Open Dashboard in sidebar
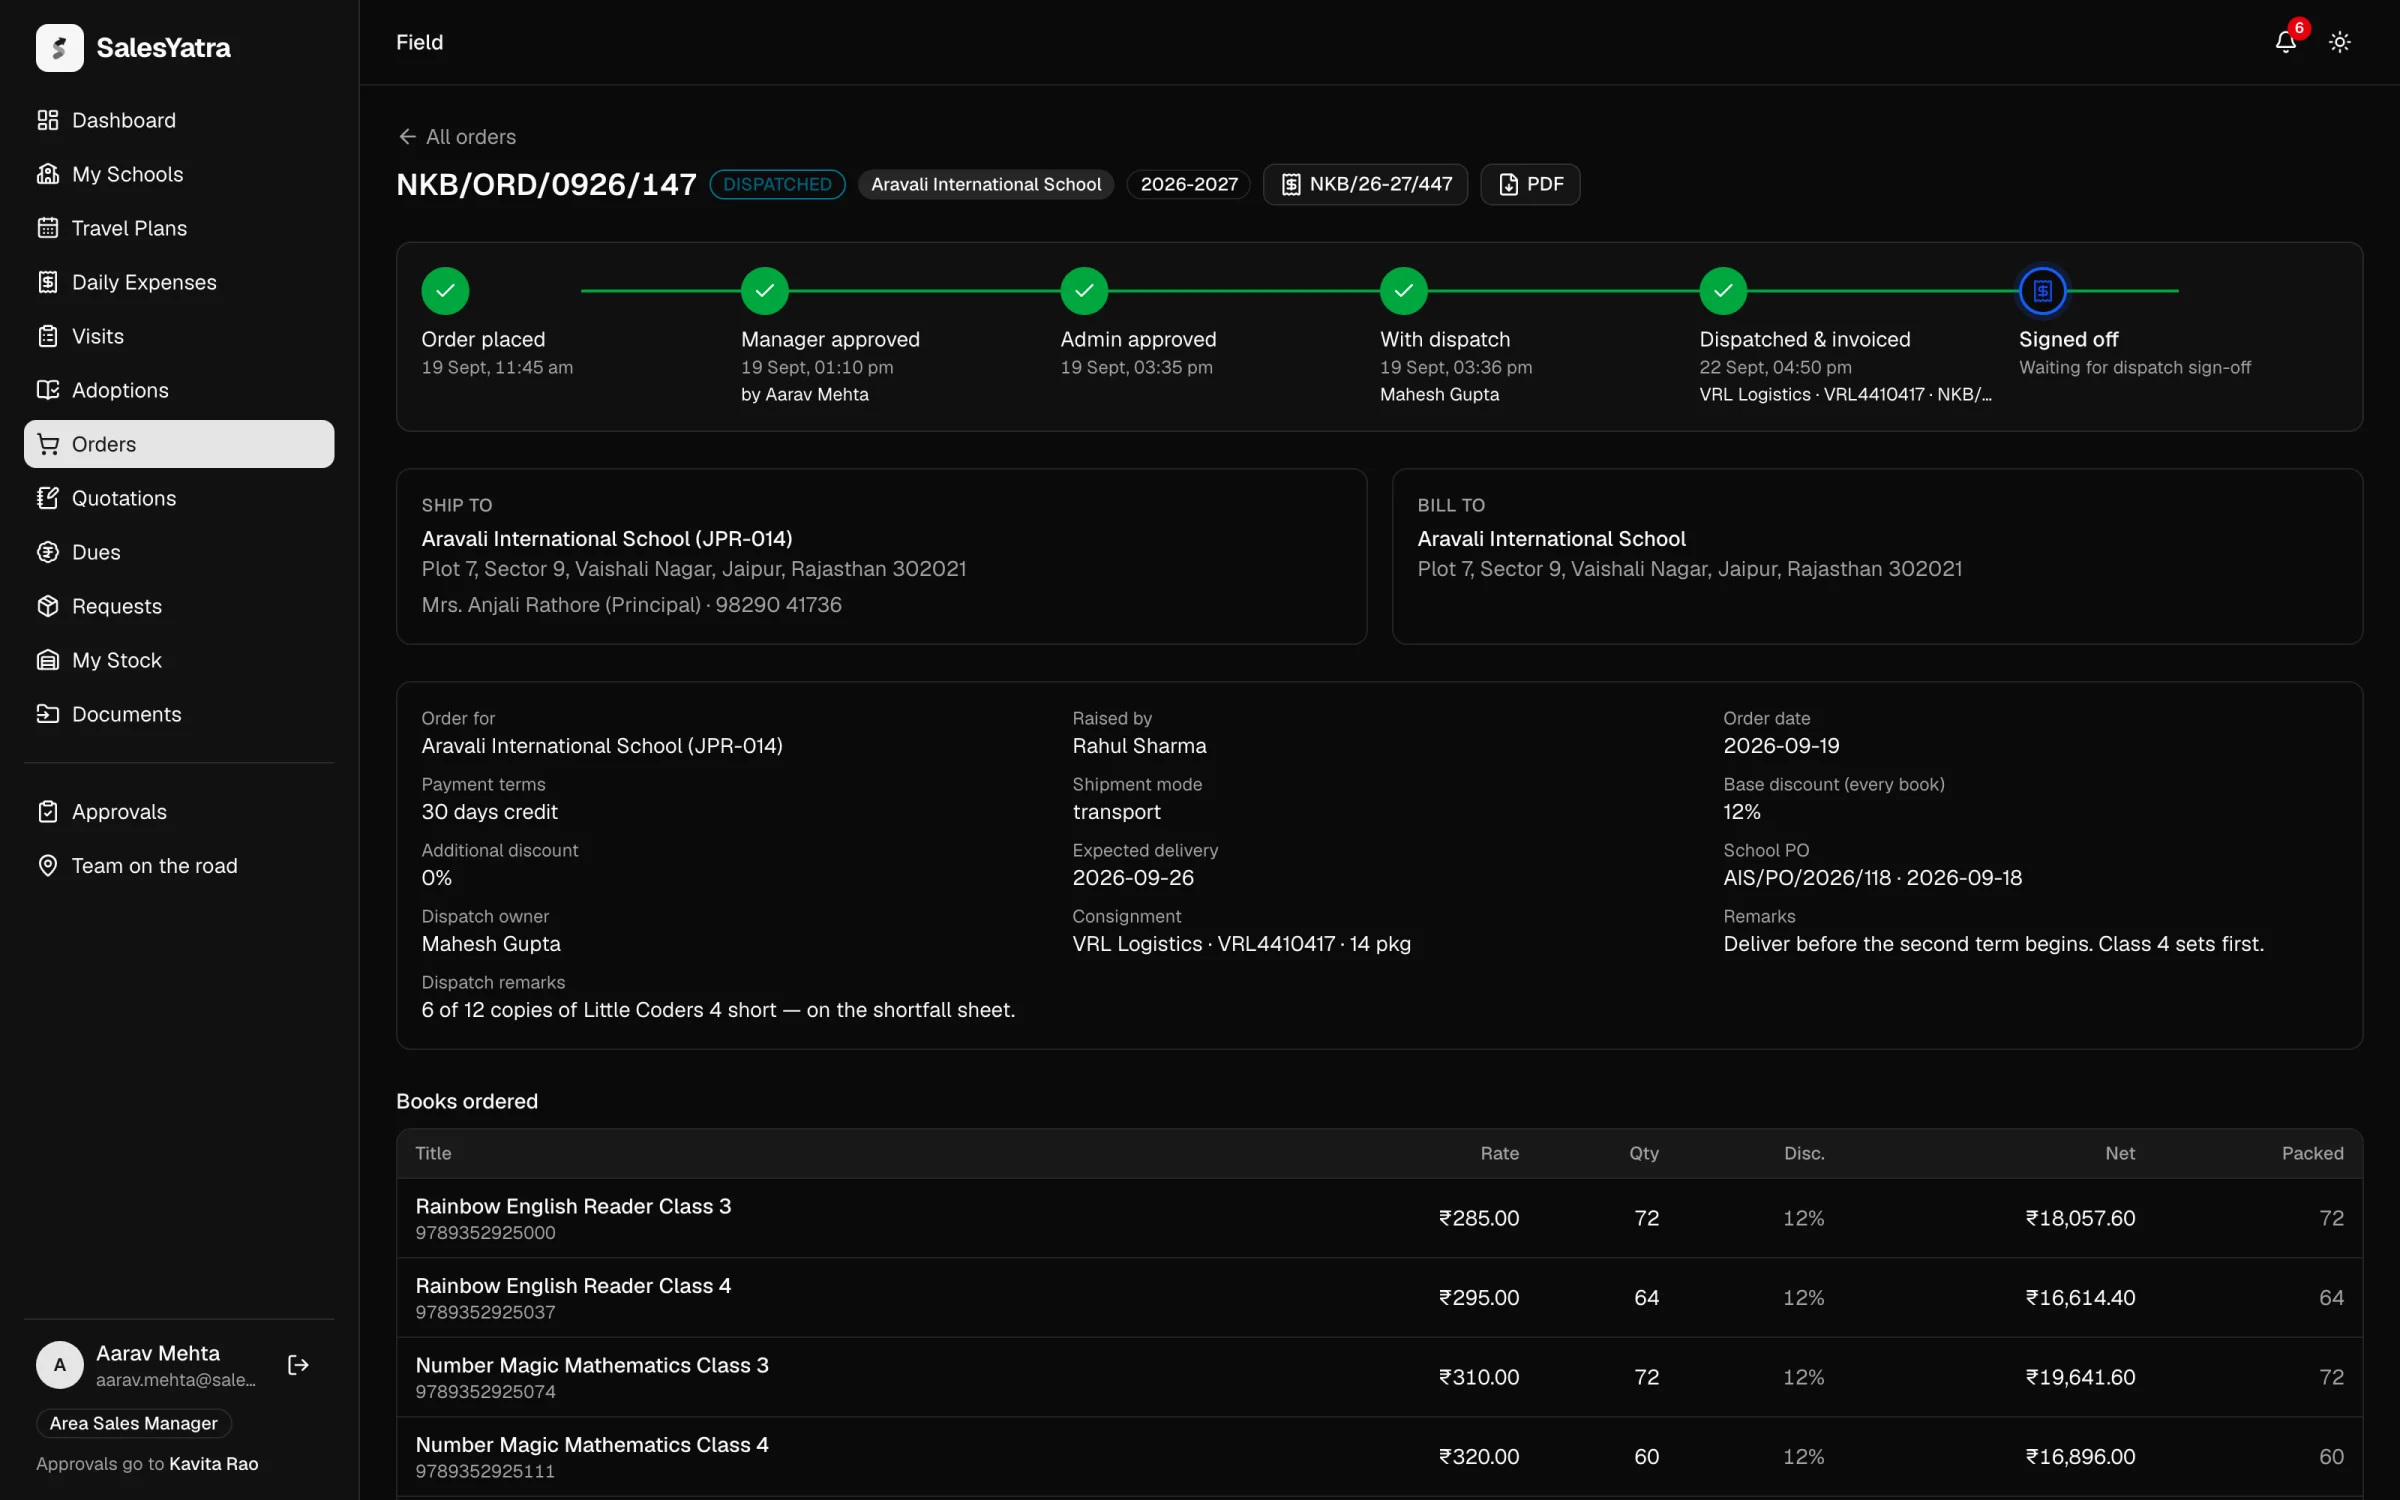Viewport: 2400px width, 1500px height. coord(179,120)
